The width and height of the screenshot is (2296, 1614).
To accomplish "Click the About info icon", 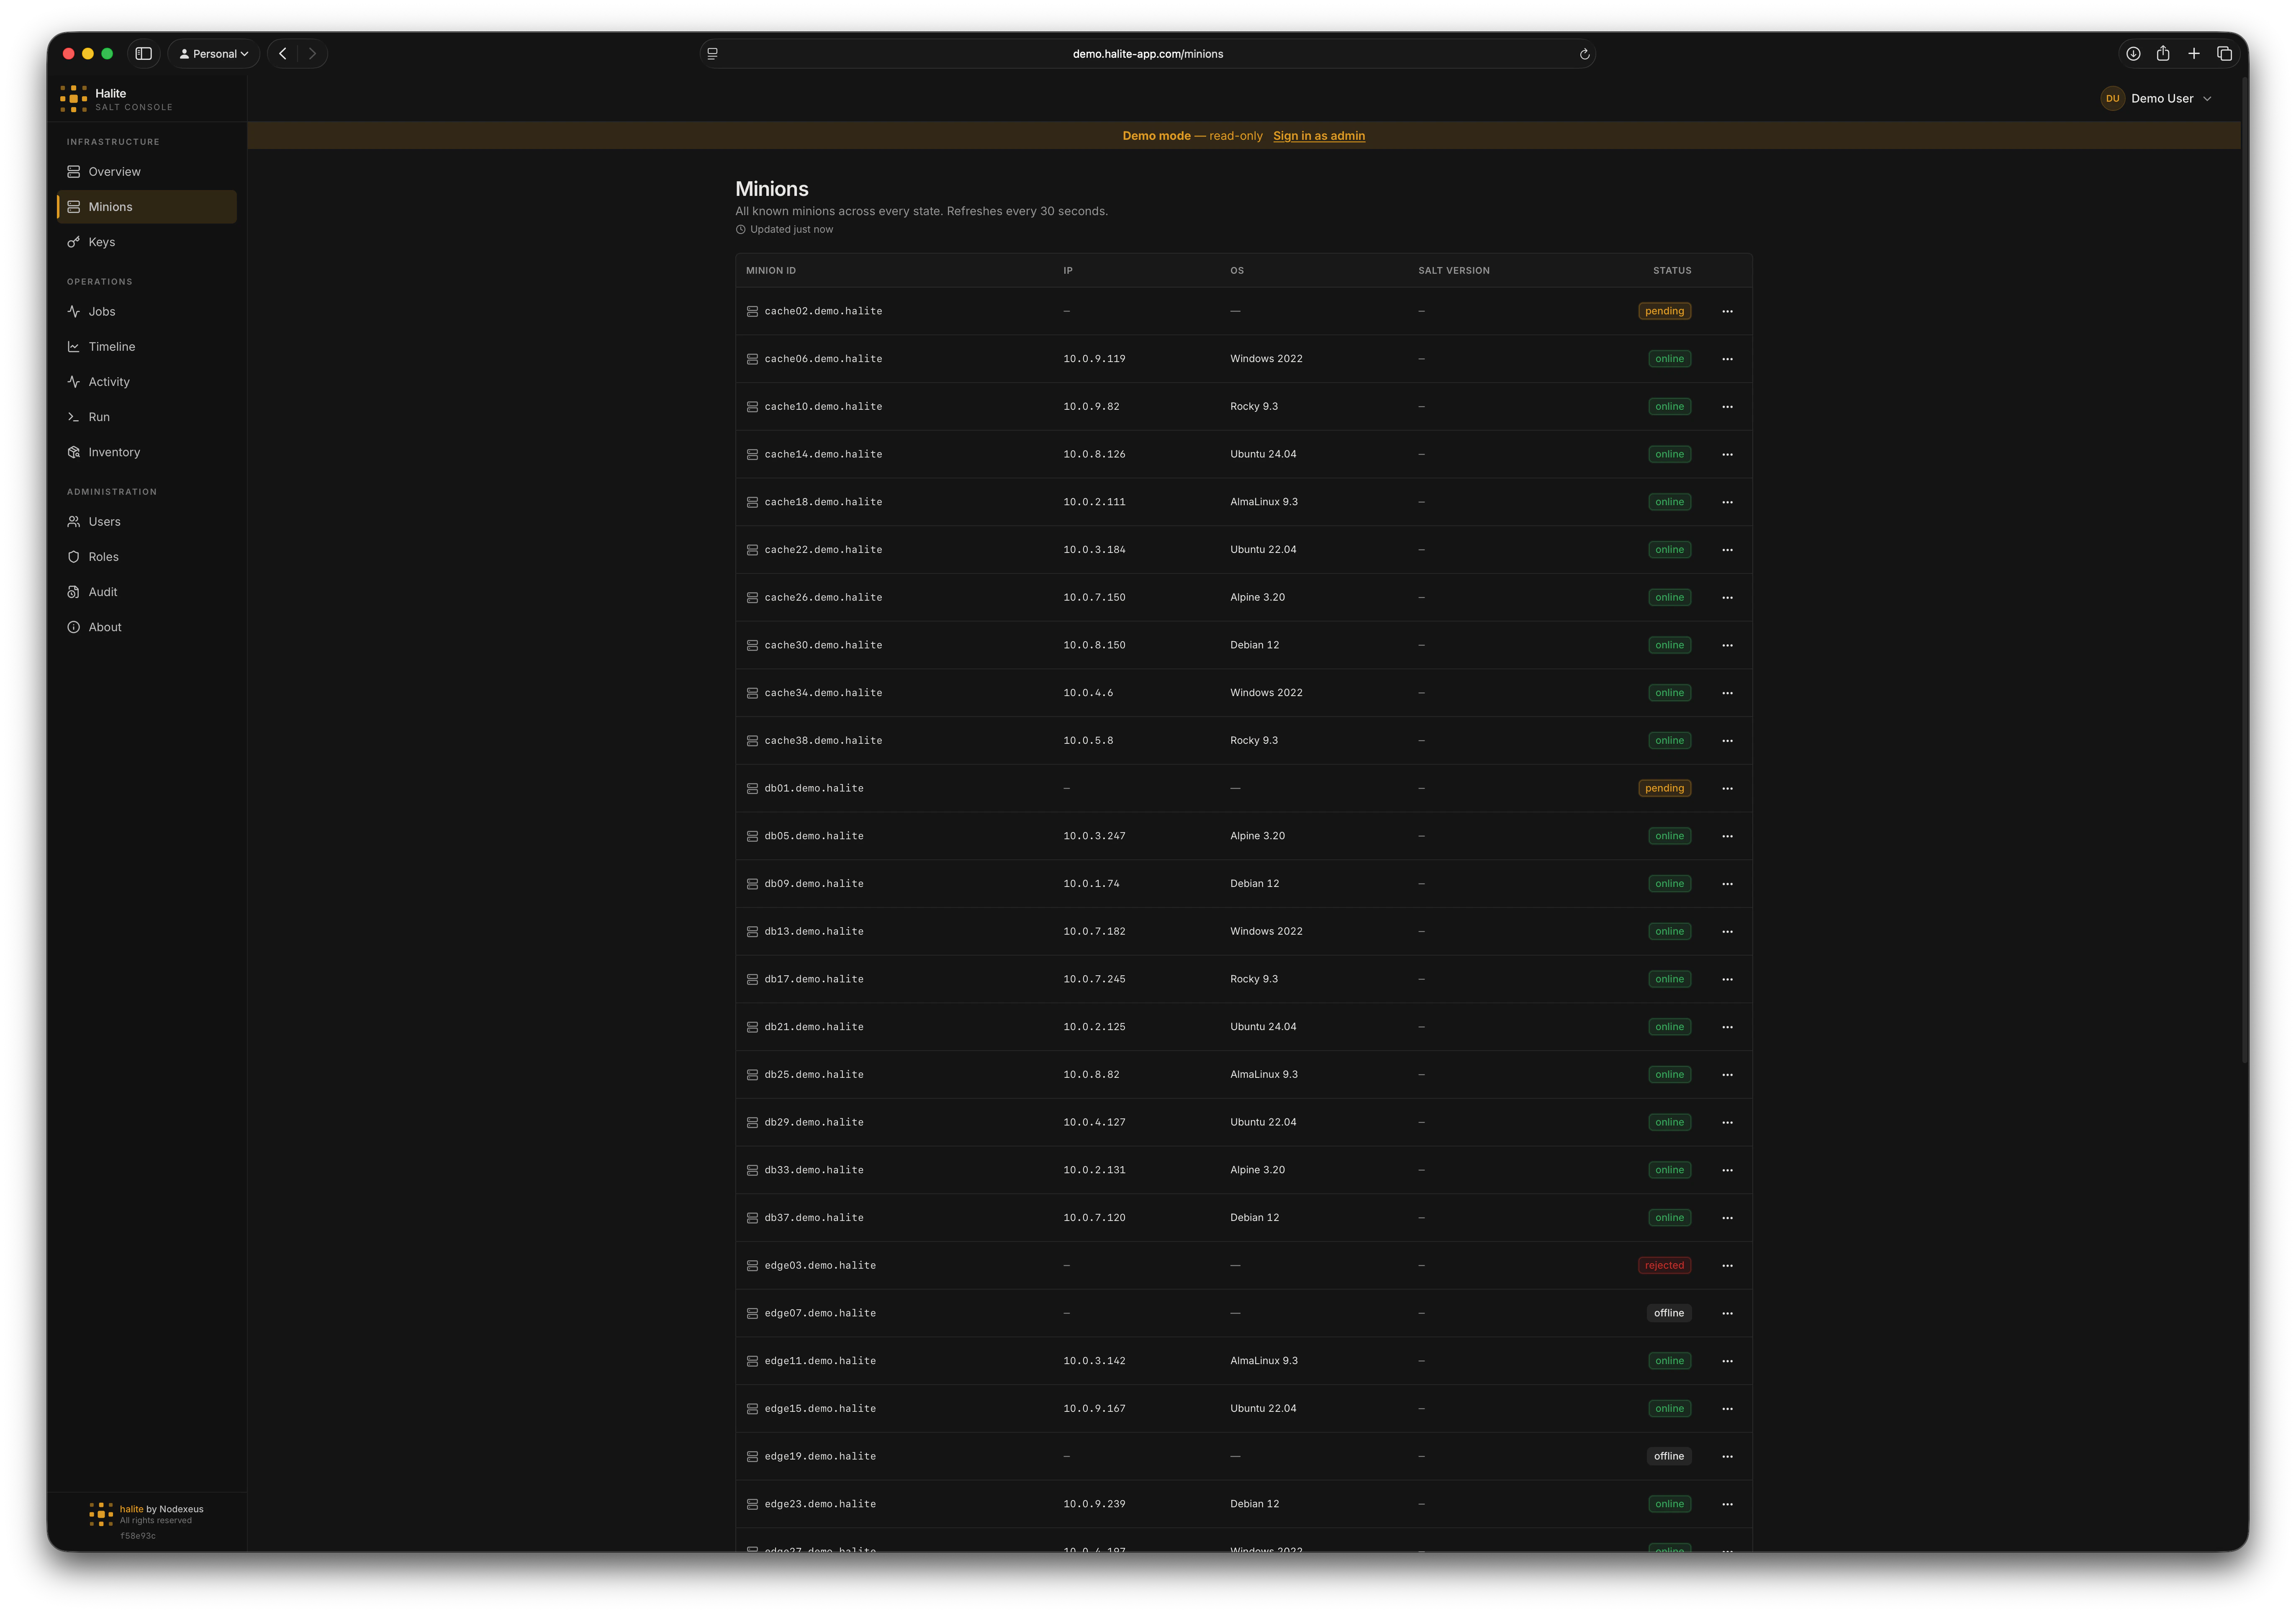I will point(73,627).
